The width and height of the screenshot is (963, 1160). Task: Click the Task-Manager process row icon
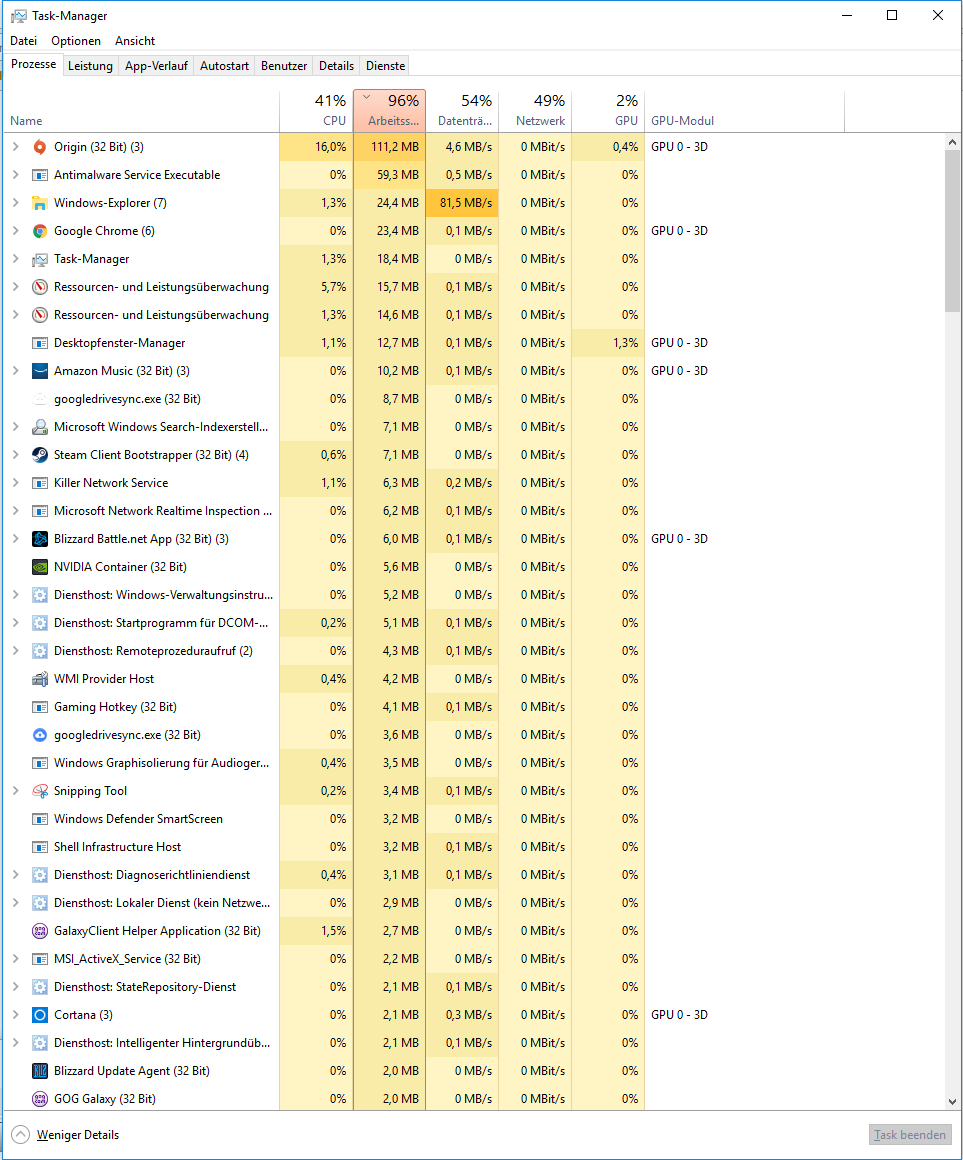[40, 260]
